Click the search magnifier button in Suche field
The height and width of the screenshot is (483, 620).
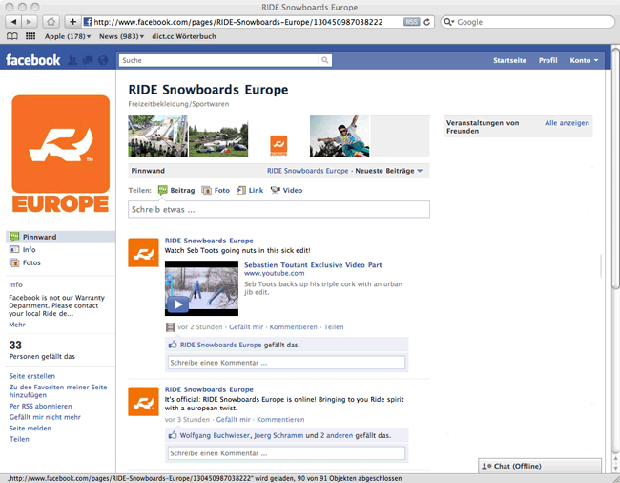pos(325,60)
